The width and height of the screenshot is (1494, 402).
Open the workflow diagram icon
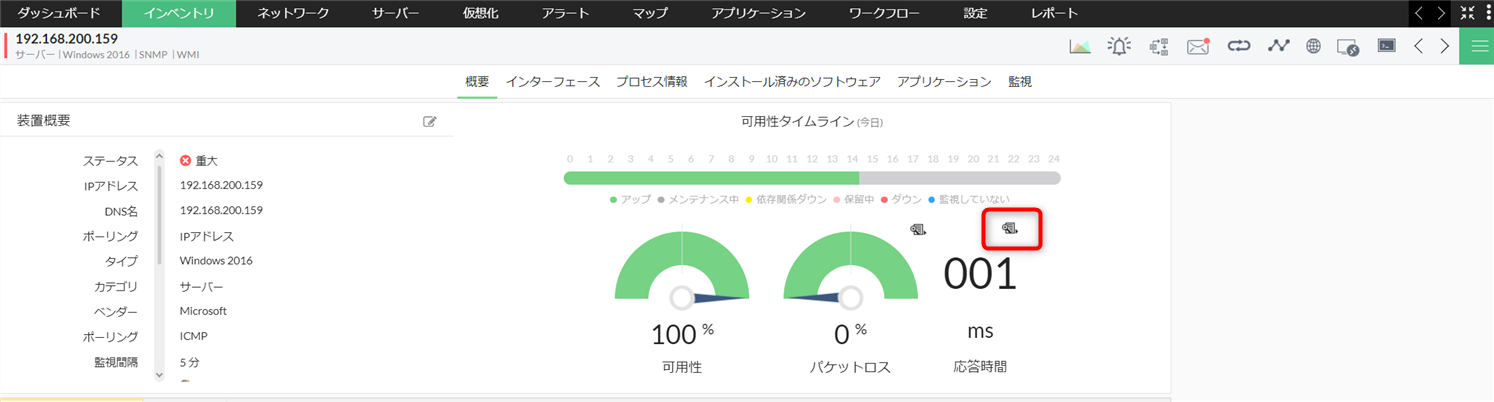point(1159,46)
